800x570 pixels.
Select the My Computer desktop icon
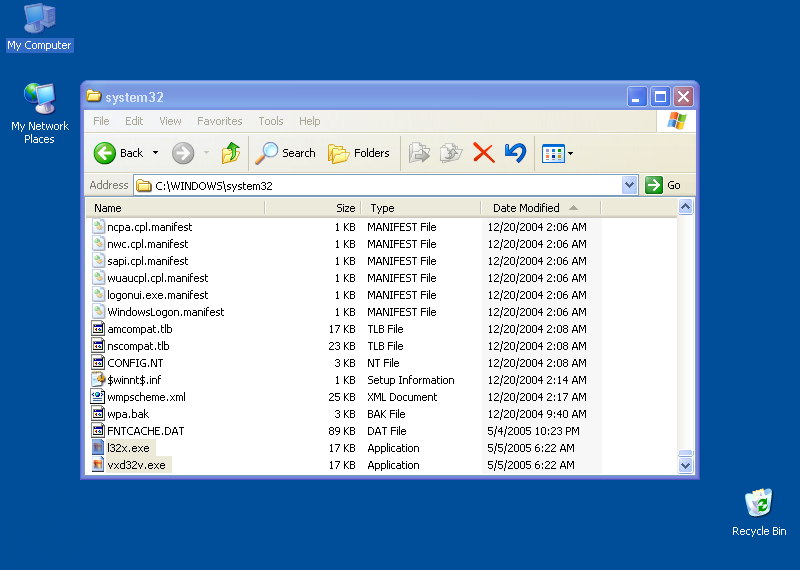(x=39, y=27)
